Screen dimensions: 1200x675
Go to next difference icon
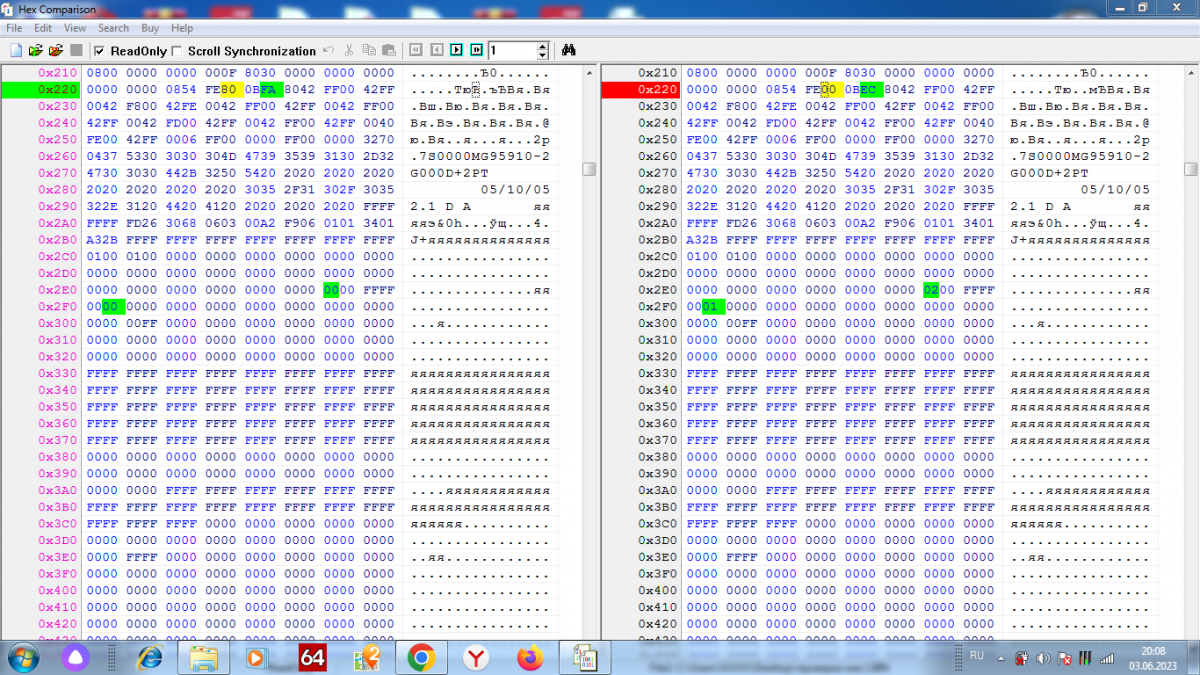tap(457, 50)
